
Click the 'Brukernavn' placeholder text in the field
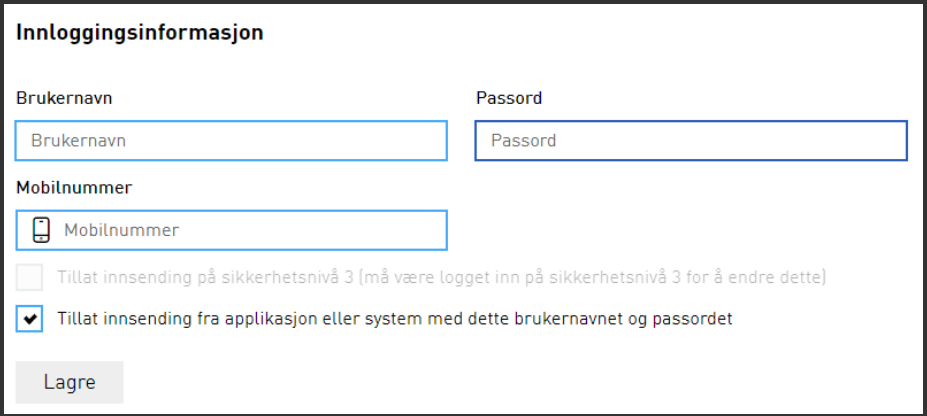[78, 141]
